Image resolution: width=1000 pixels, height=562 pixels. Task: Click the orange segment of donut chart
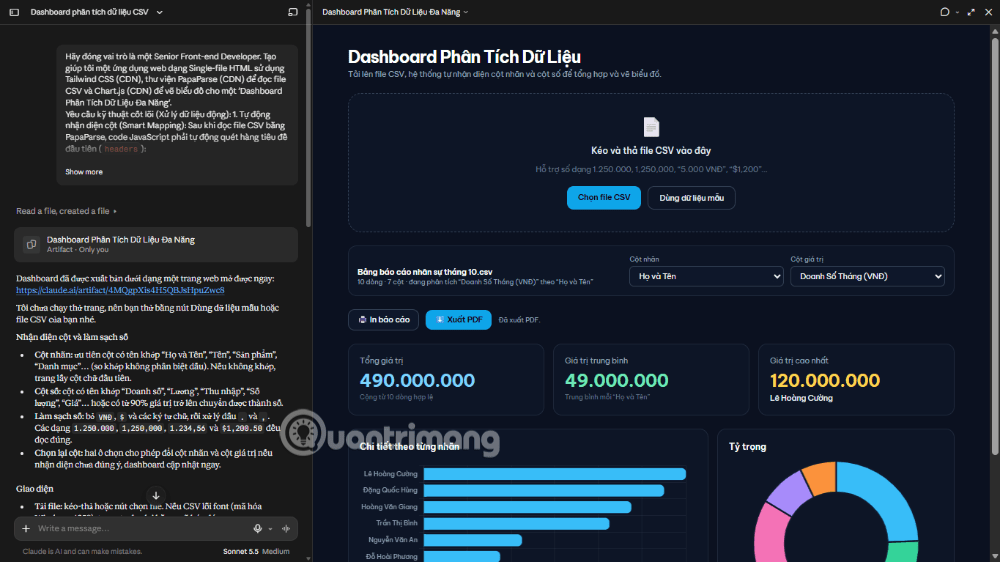pyautogui.click(x=820, y=478)
